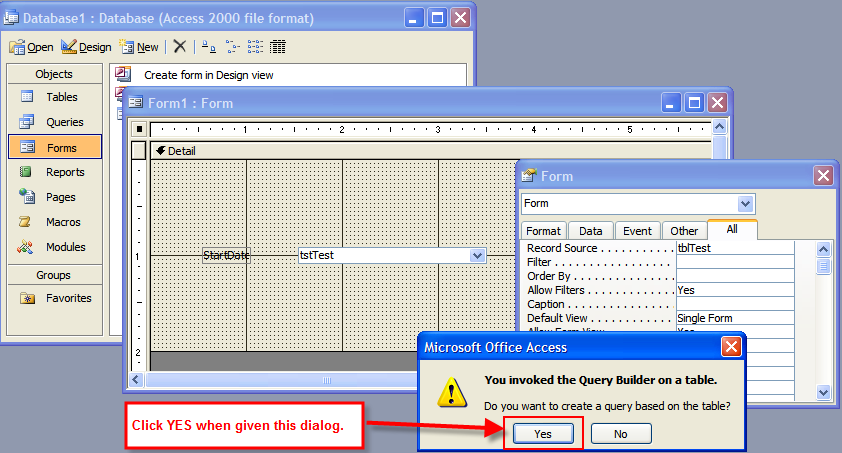The height and width of the screenshot is (453, 842).
Task: Minimize the Form1 window
Action: (671, 103)
